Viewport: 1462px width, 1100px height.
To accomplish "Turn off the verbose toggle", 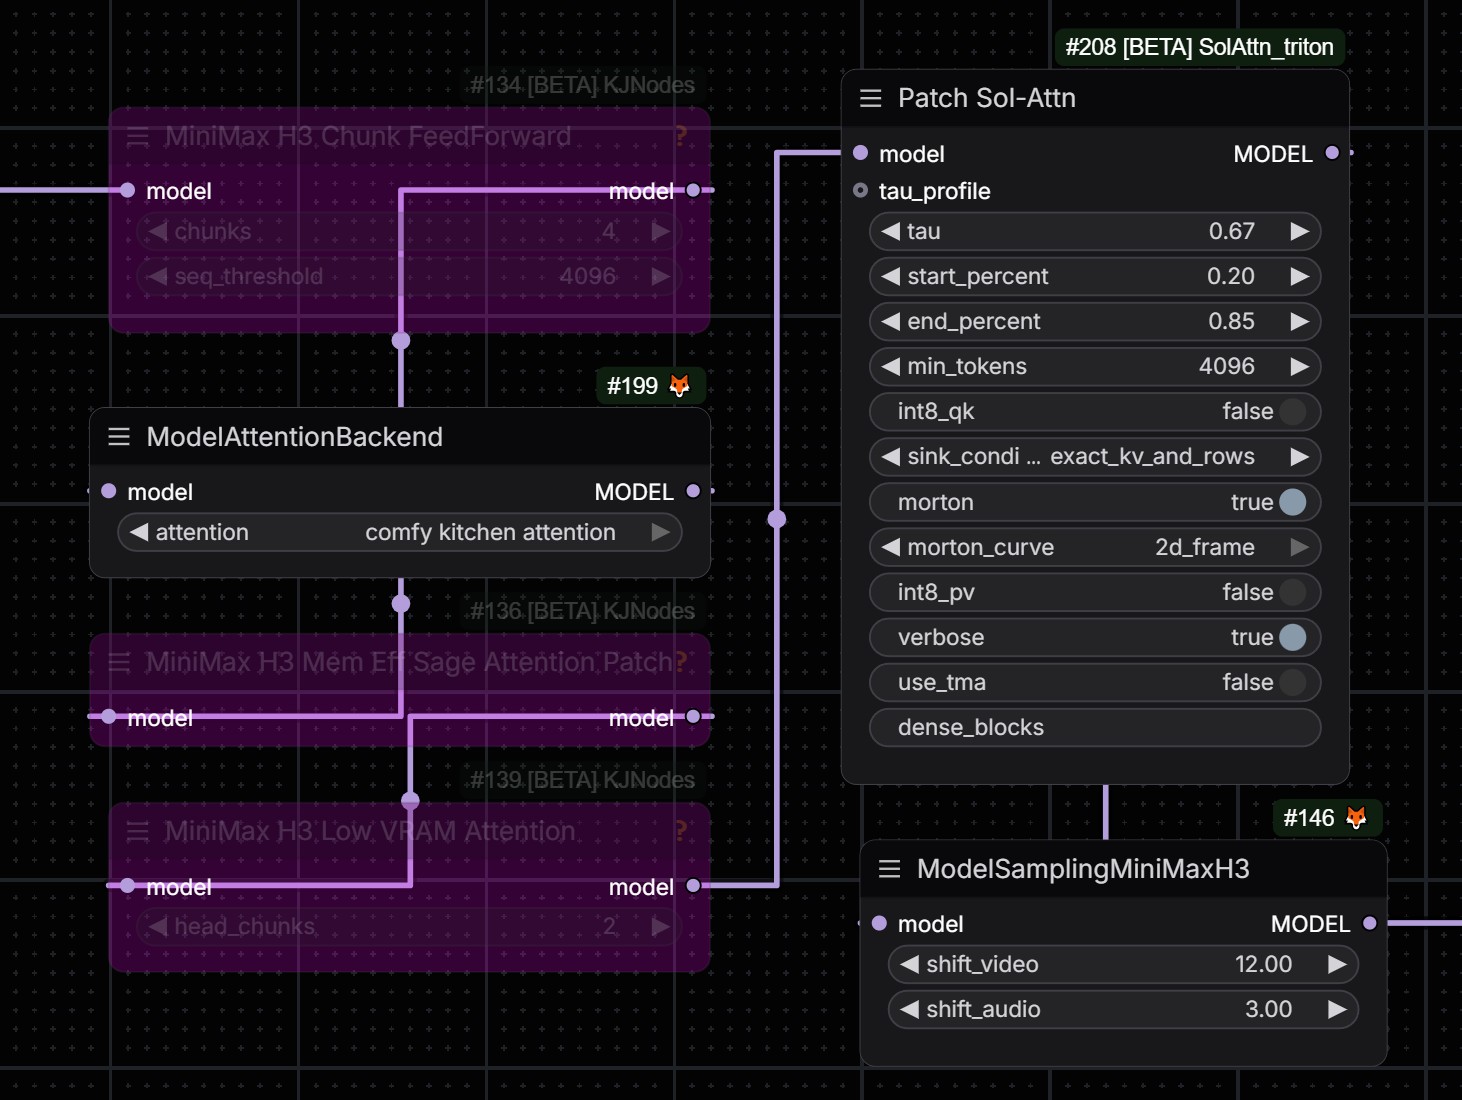I will tap(1293, 637).
